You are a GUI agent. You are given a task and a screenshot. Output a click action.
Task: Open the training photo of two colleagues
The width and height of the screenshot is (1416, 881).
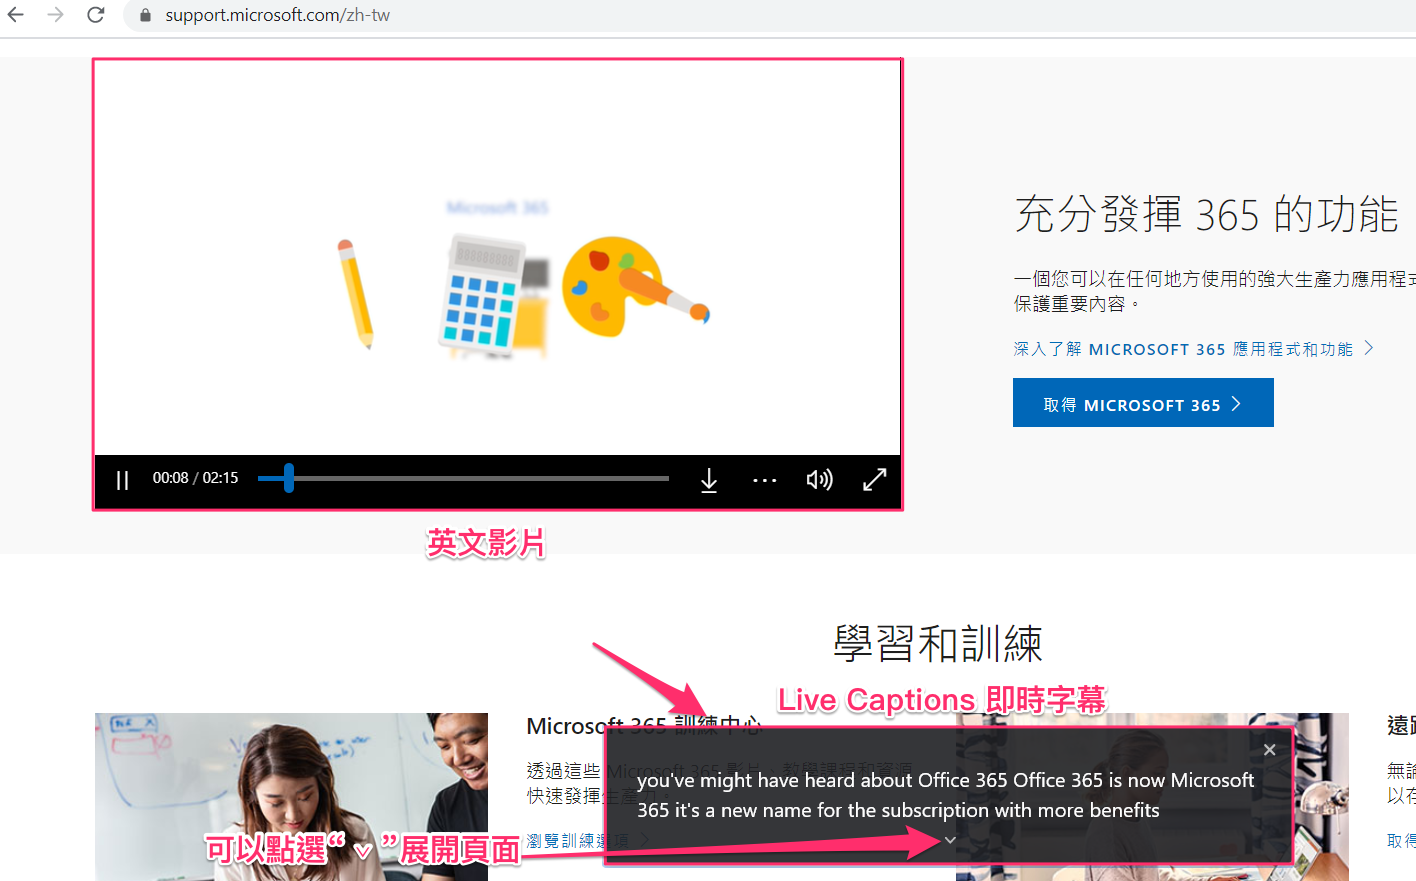tap(291, 797)
